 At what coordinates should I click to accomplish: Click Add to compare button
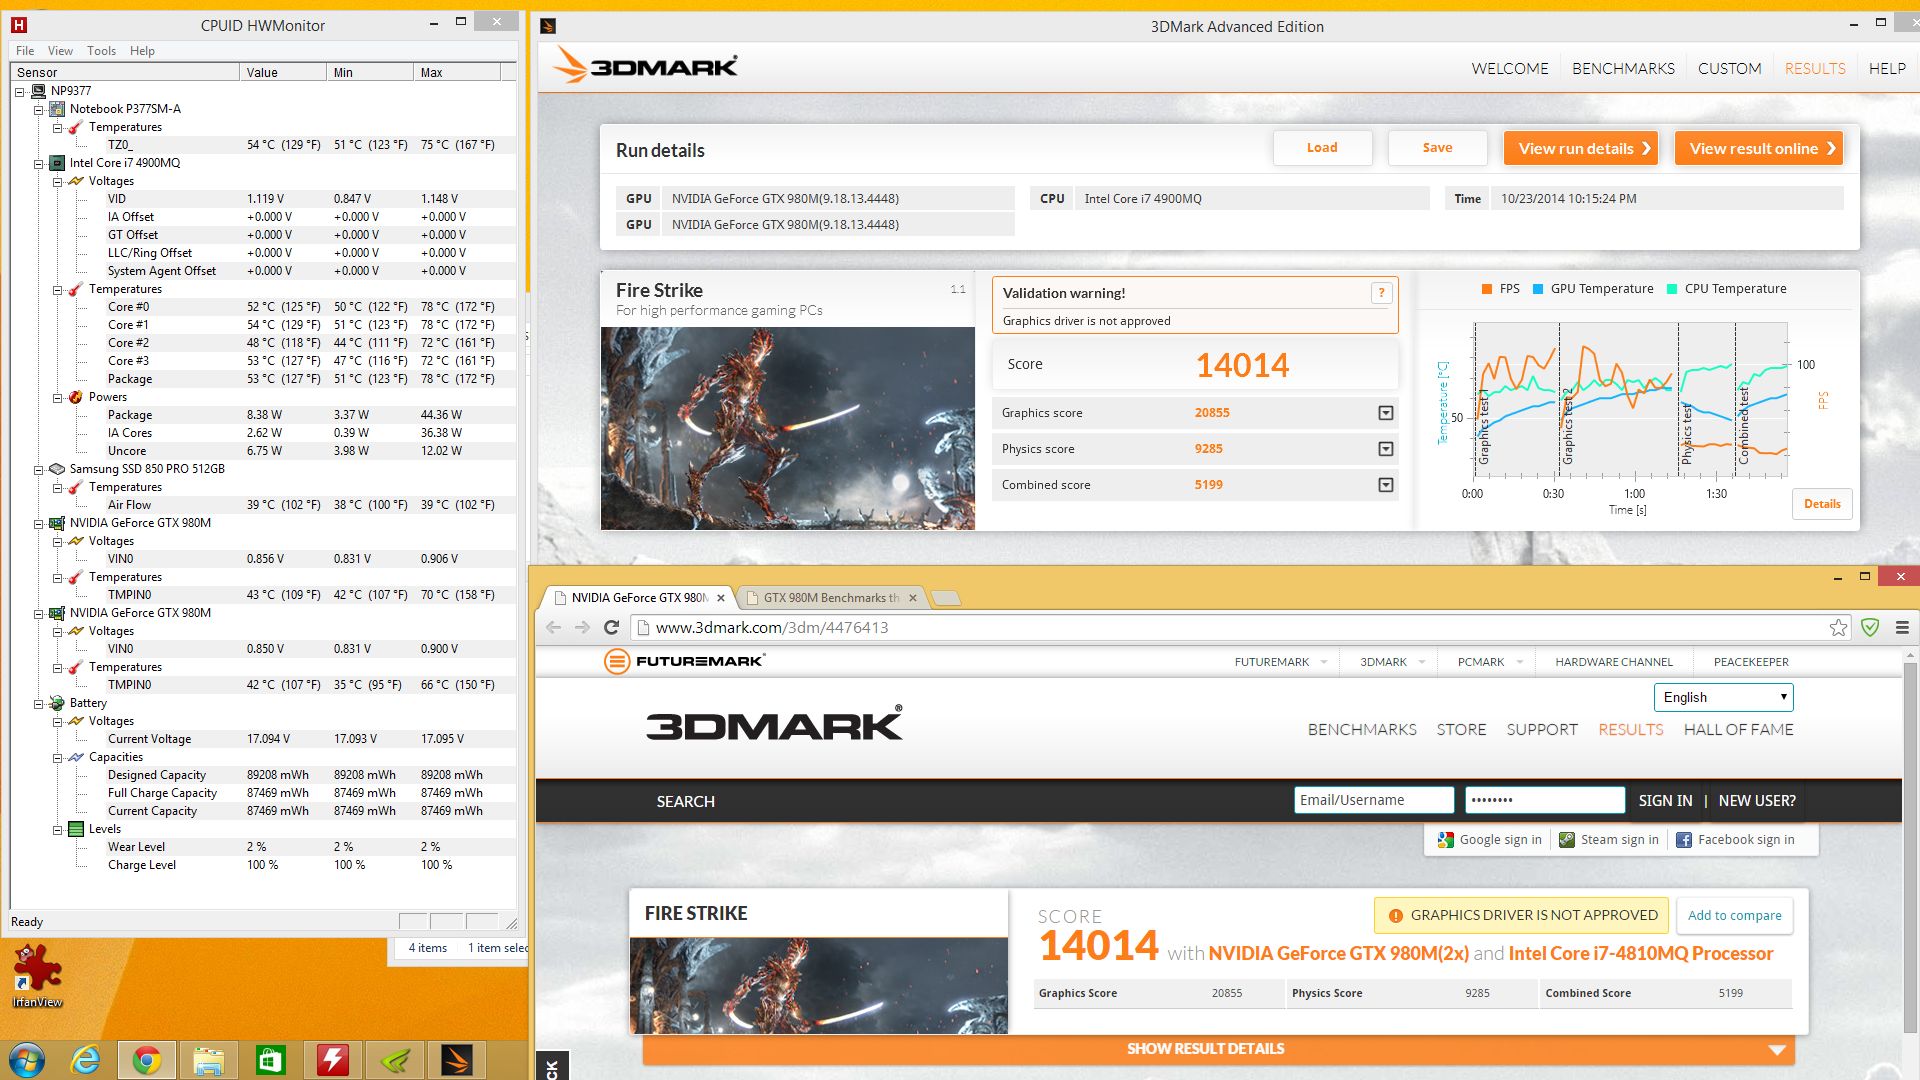coord(1734,915)
